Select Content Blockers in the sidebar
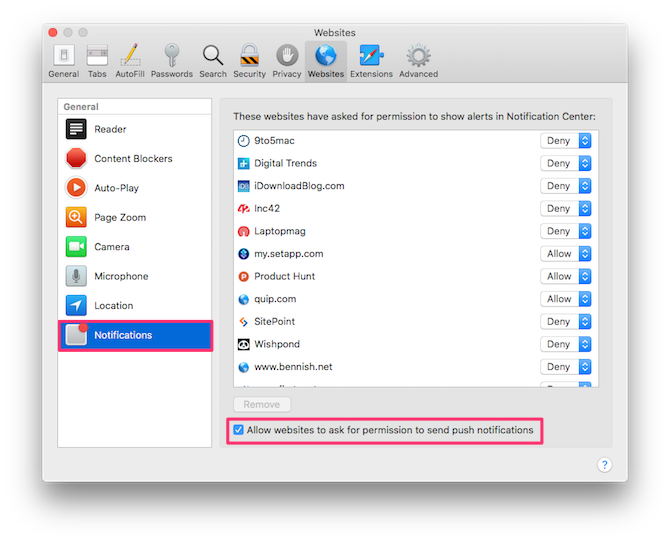This screenshot has width=670, height=542. coord(133,158)
